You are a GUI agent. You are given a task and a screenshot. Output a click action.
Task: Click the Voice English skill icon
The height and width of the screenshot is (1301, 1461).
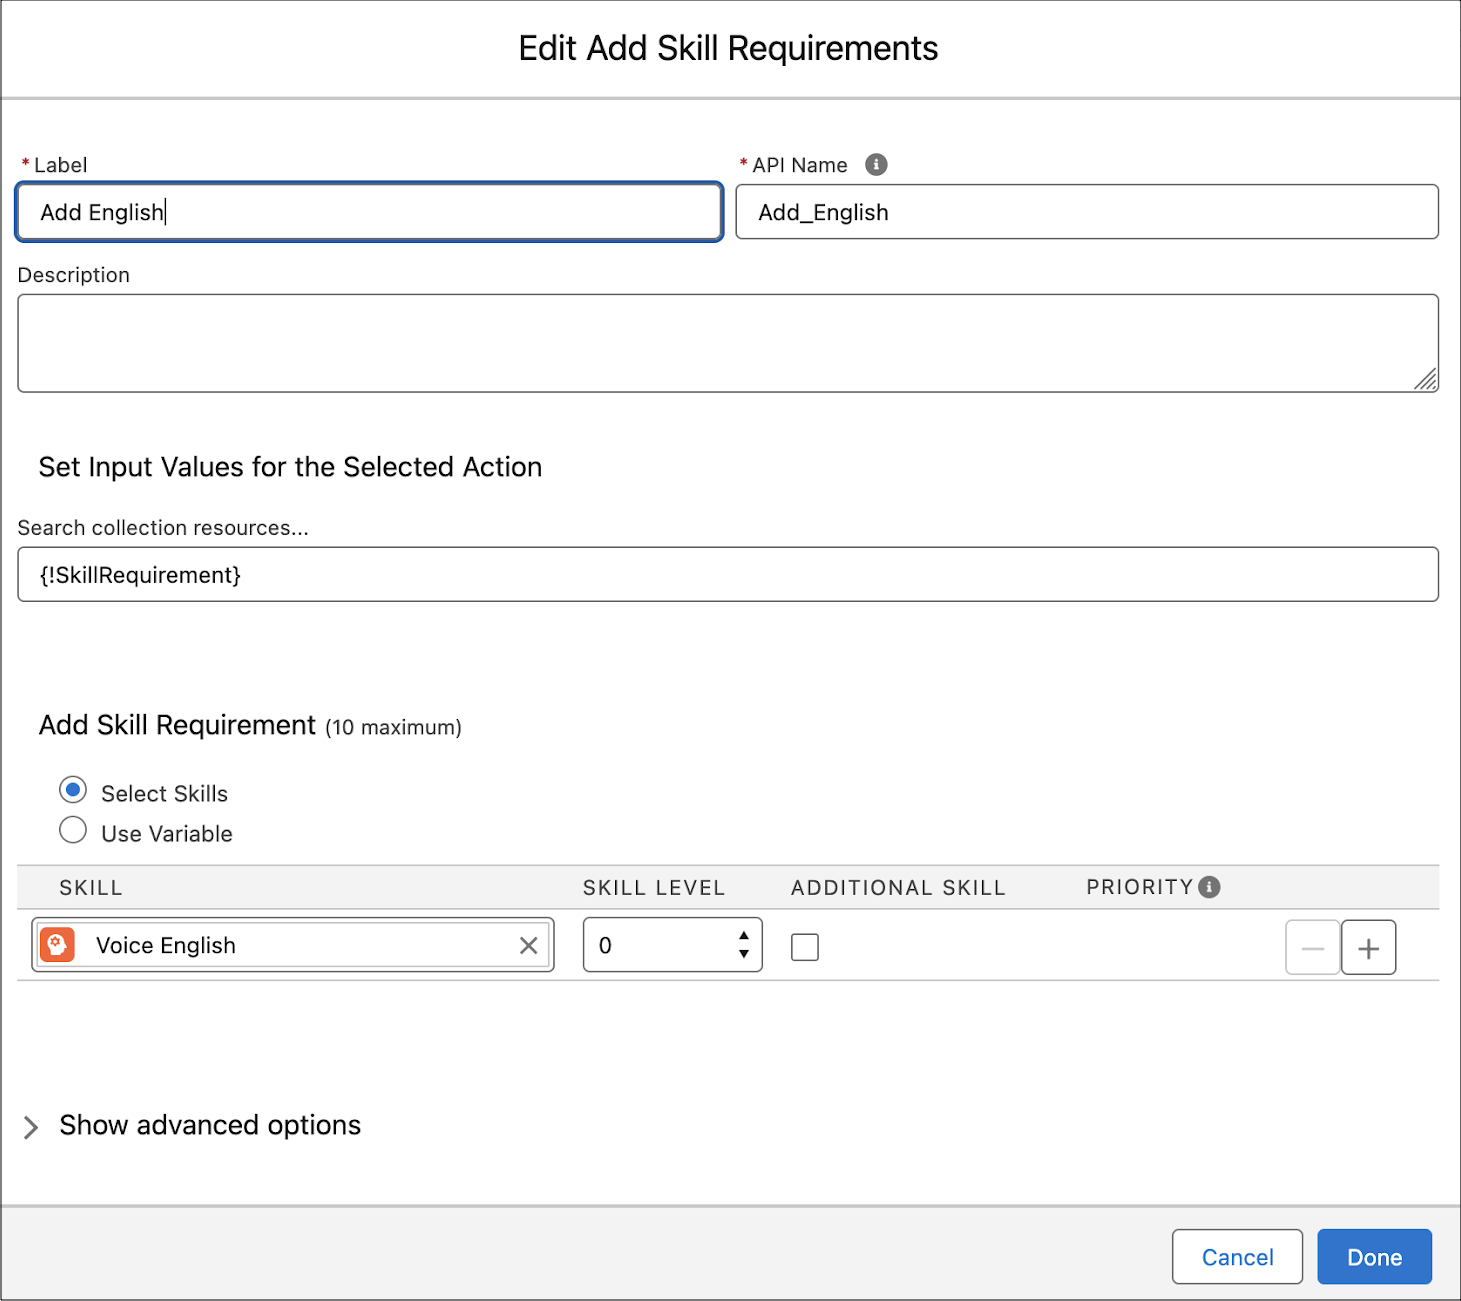click(57, 945)
